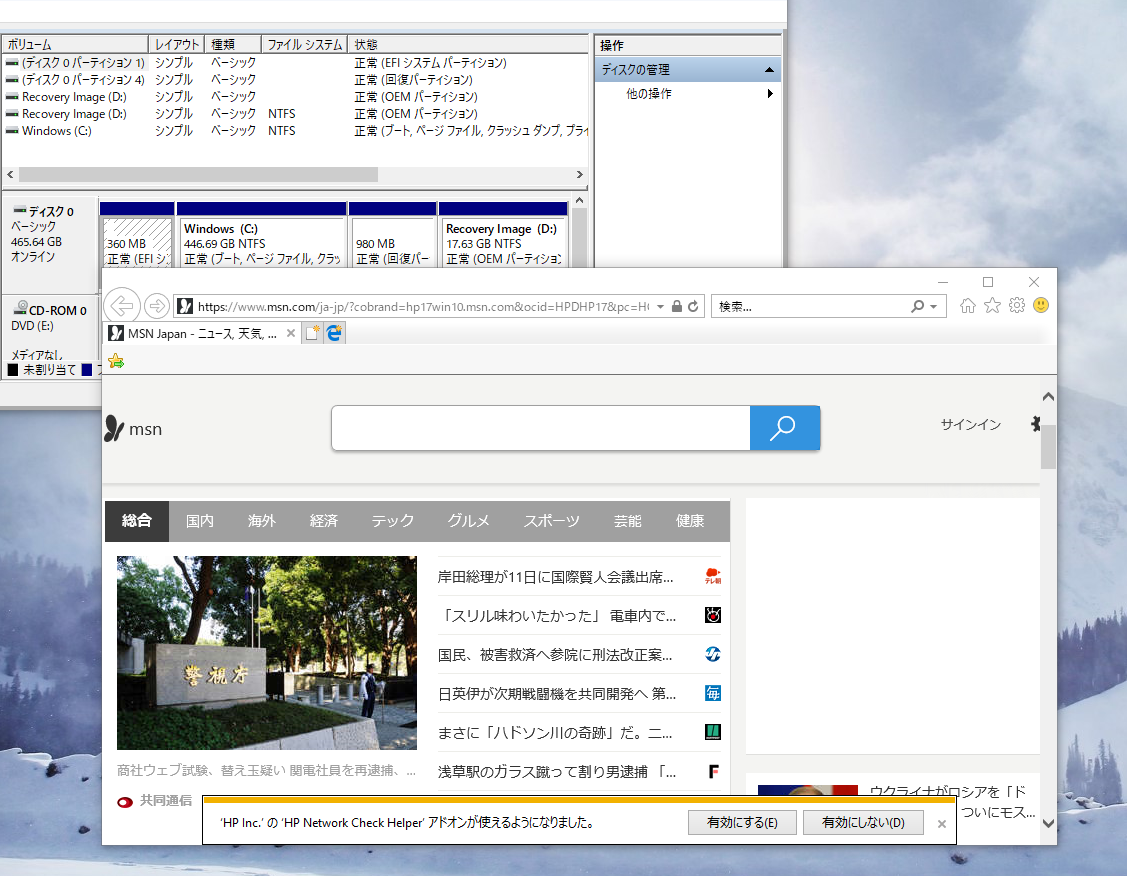Click the サインイン link
The image size is (1127, 876).
(969, 424)
